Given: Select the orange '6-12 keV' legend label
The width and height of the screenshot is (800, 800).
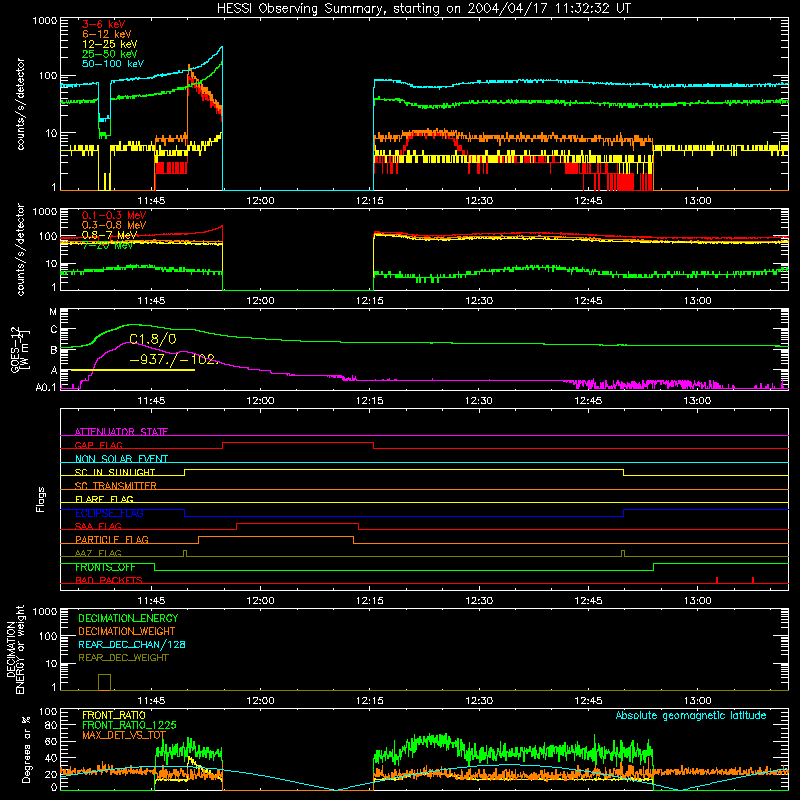Looking at the screenshot, I should pyautogui.click(x=107, y=34).
